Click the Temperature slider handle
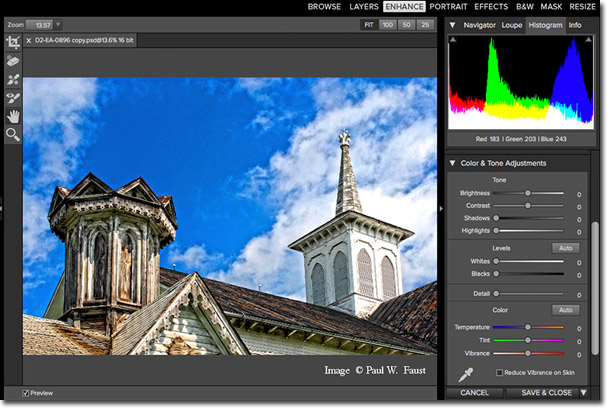610x410 pixels. point(528,327)
